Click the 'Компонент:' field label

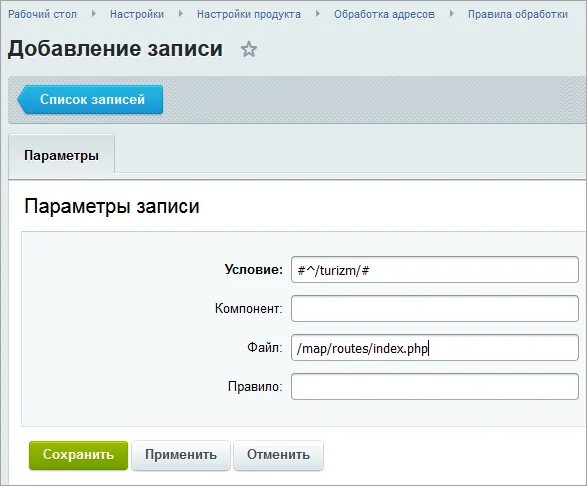pyautogui.click(x=249, y=309)
